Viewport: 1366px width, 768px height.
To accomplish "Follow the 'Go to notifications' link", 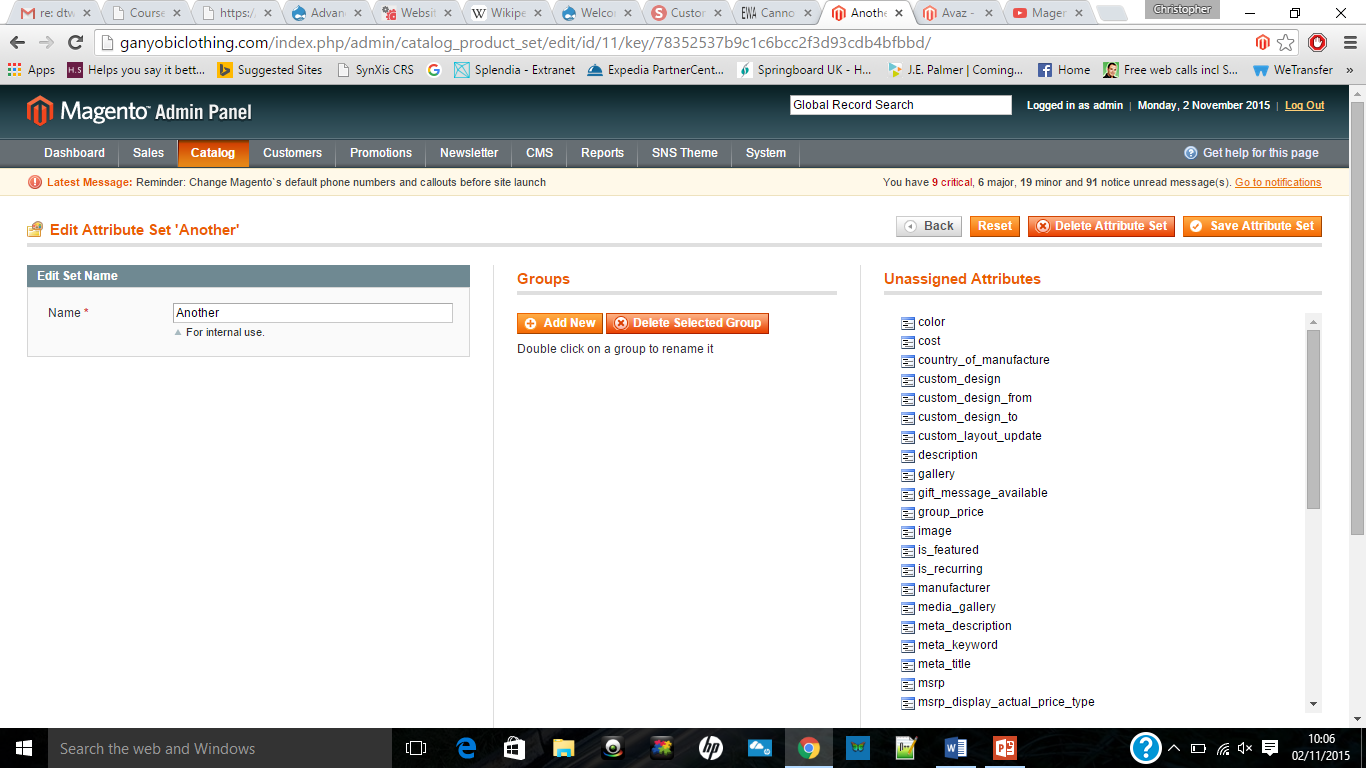I will (1277, 182).
